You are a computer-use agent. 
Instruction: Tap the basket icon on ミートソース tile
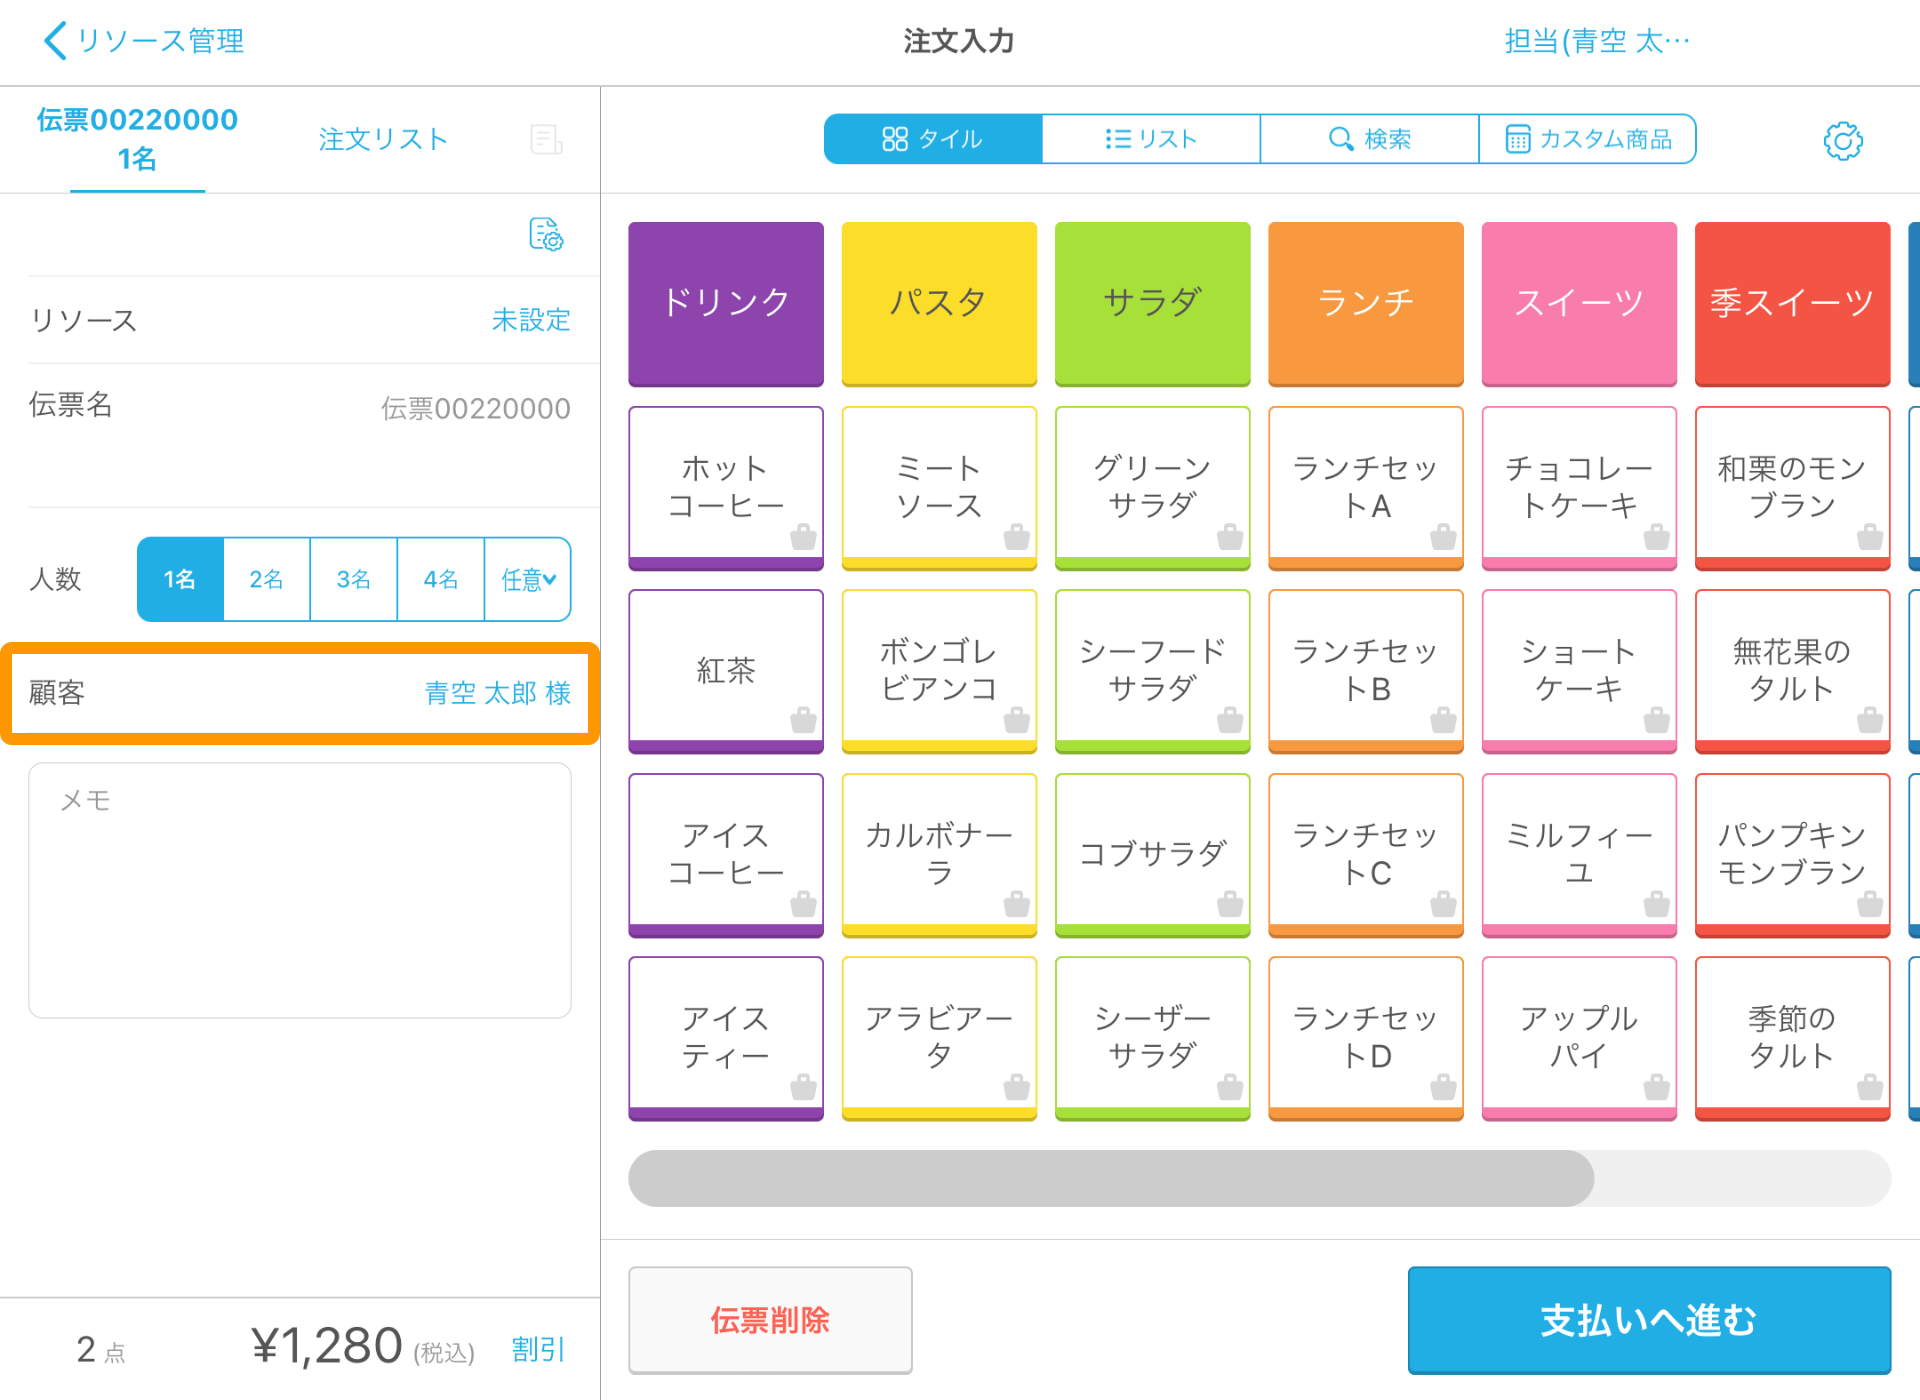point(1017,537)
